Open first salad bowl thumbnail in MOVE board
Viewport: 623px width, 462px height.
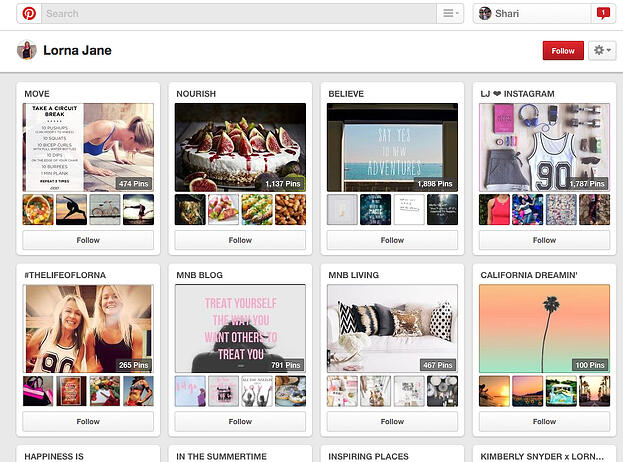click(38, 210)
